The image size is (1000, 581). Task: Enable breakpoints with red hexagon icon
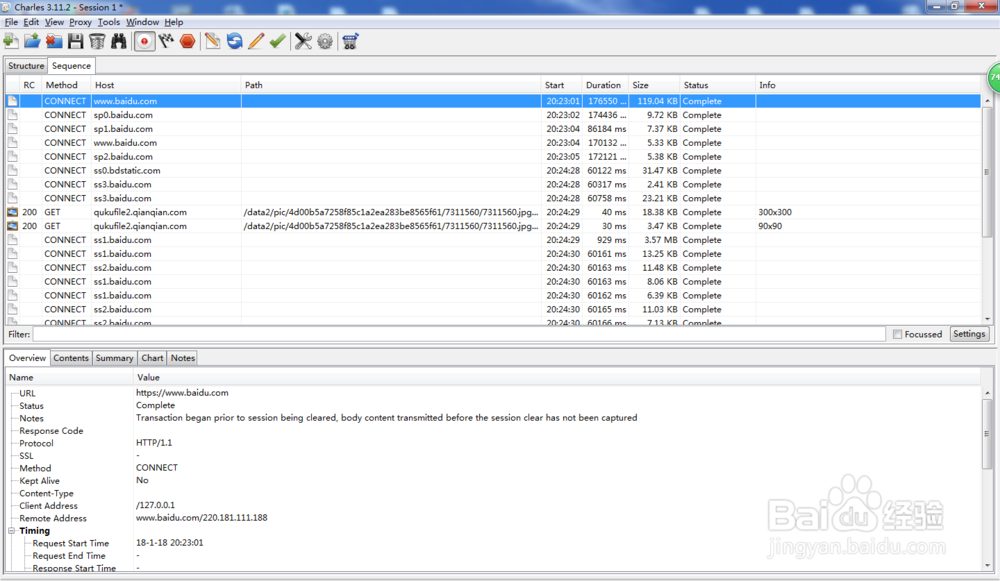coord(188,41)
